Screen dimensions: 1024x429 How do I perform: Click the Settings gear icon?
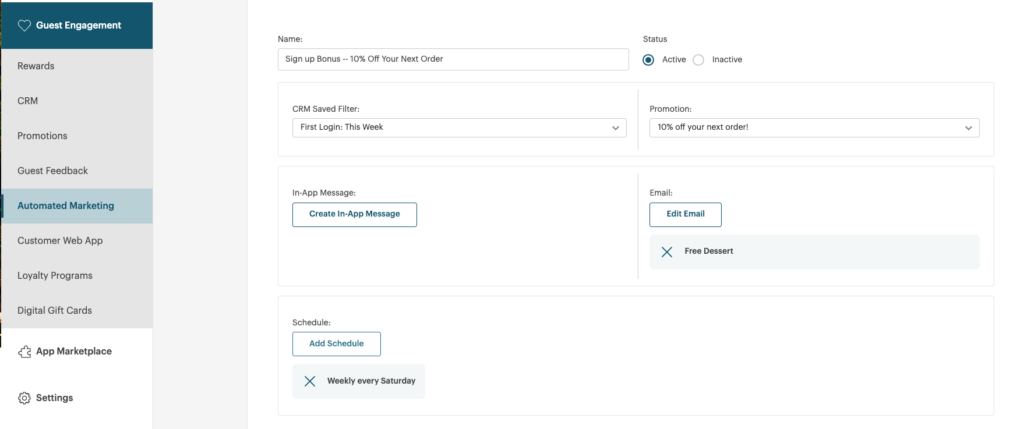[x=24, y=398]
